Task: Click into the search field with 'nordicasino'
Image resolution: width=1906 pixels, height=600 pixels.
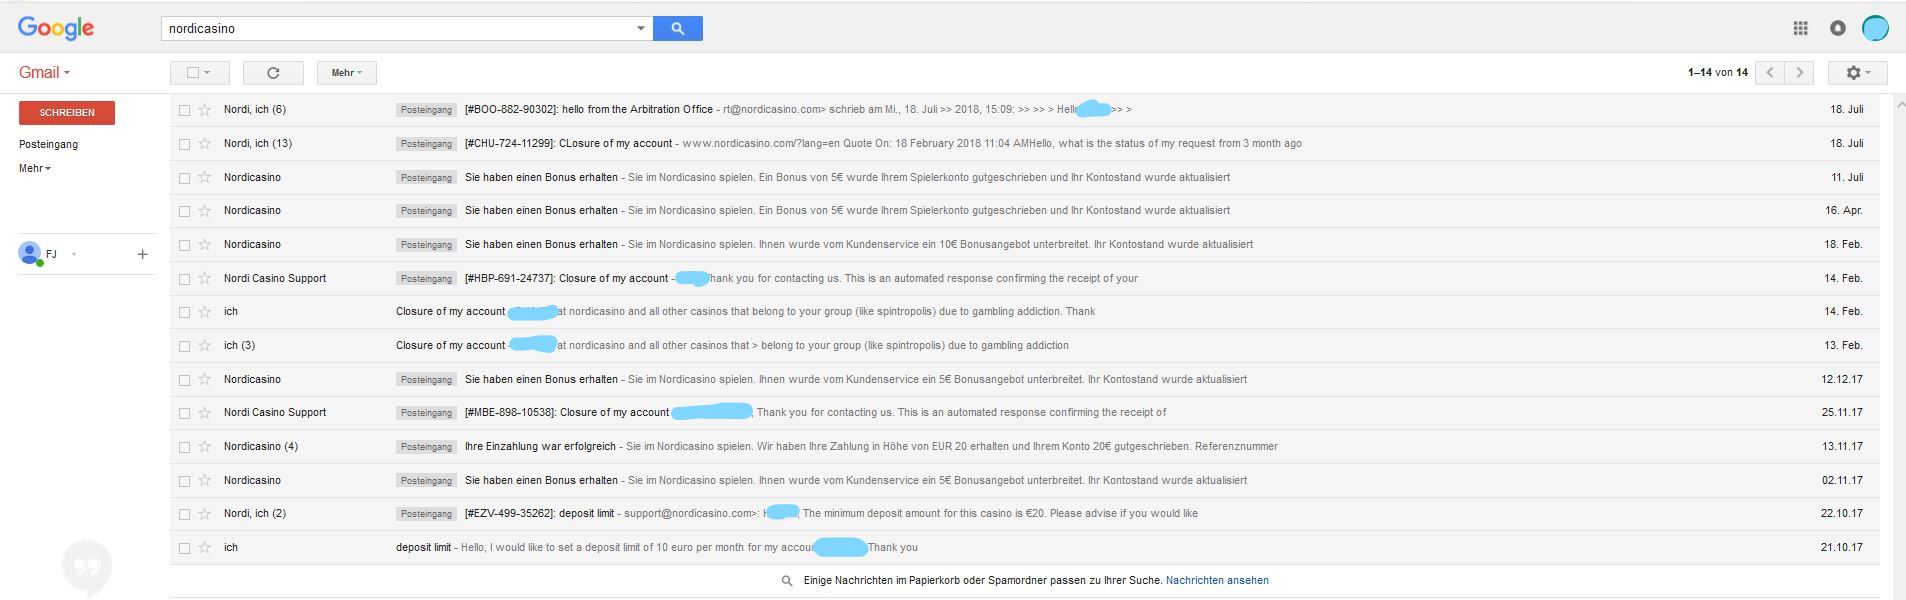Action: coord(400,28)
